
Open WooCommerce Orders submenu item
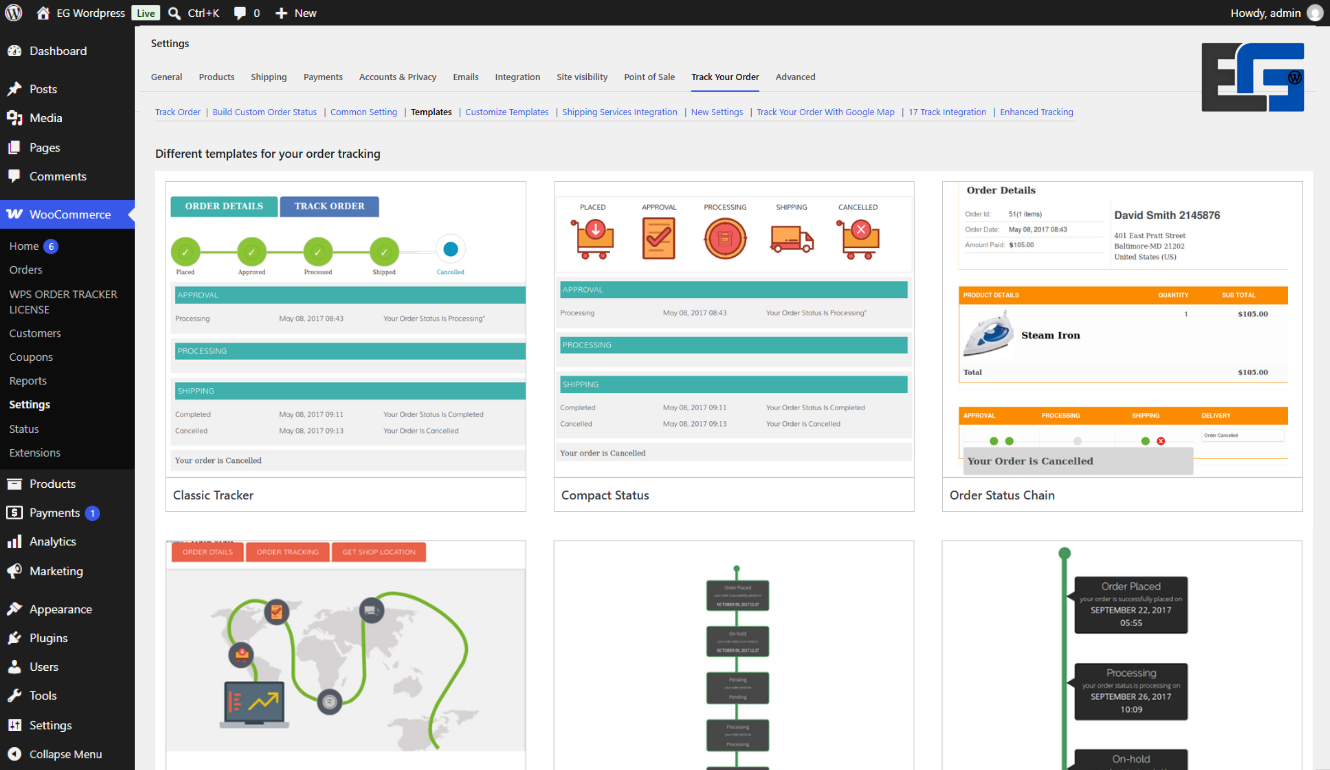click(x=26, y=270)
